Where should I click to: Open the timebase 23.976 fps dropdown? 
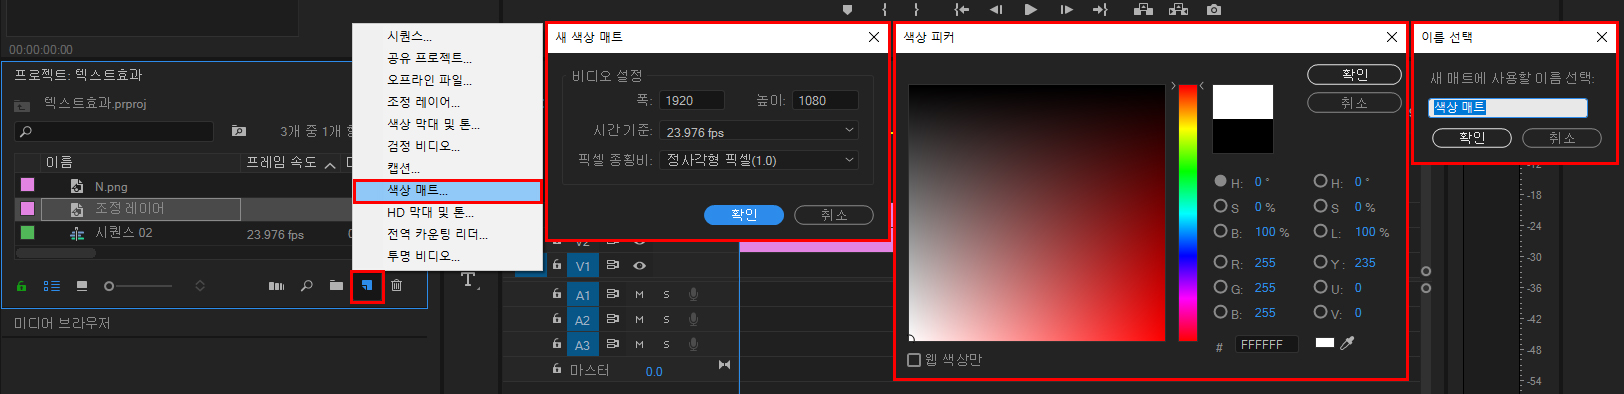pos(759,131)
